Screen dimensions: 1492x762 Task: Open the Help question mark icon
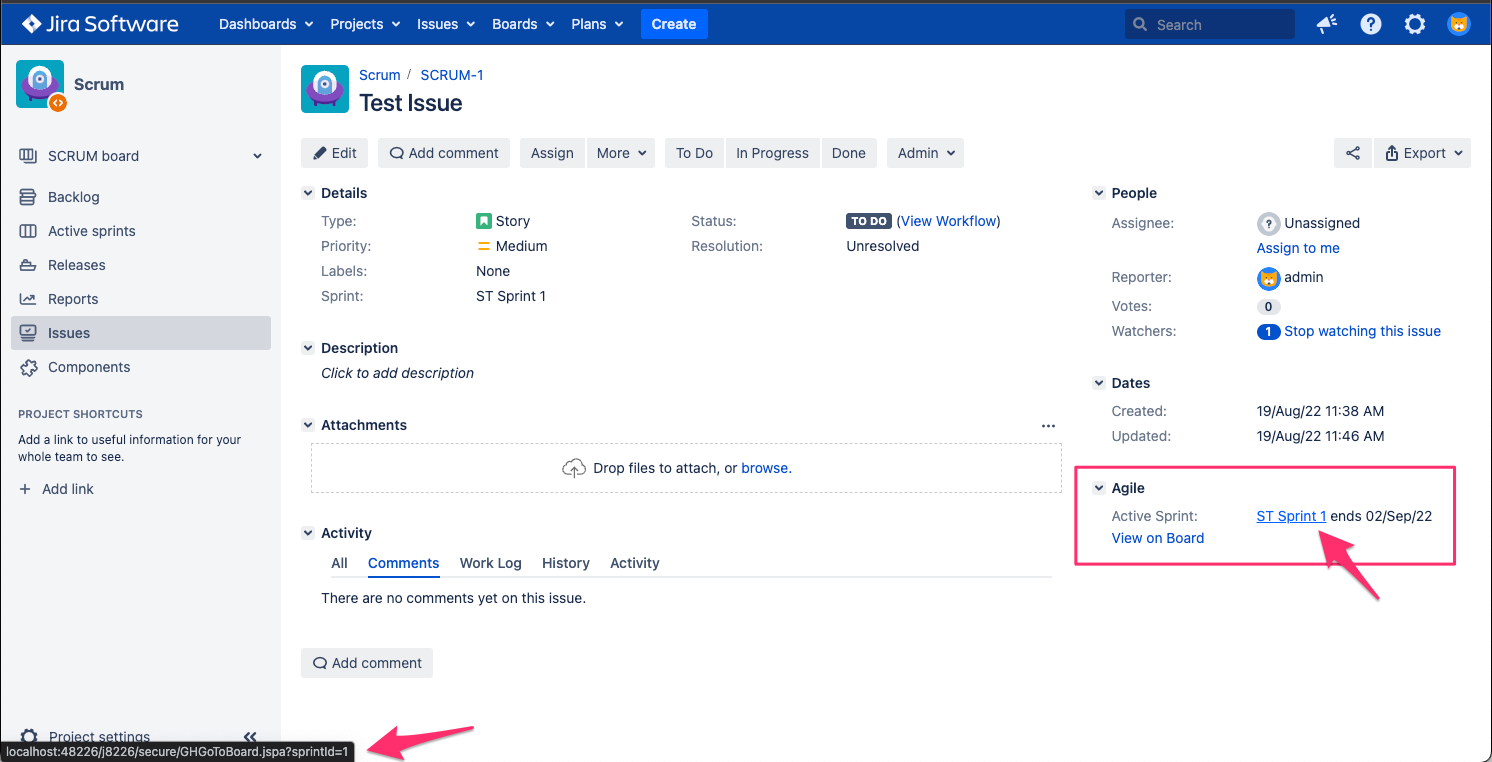click(x=1371, y=24)
